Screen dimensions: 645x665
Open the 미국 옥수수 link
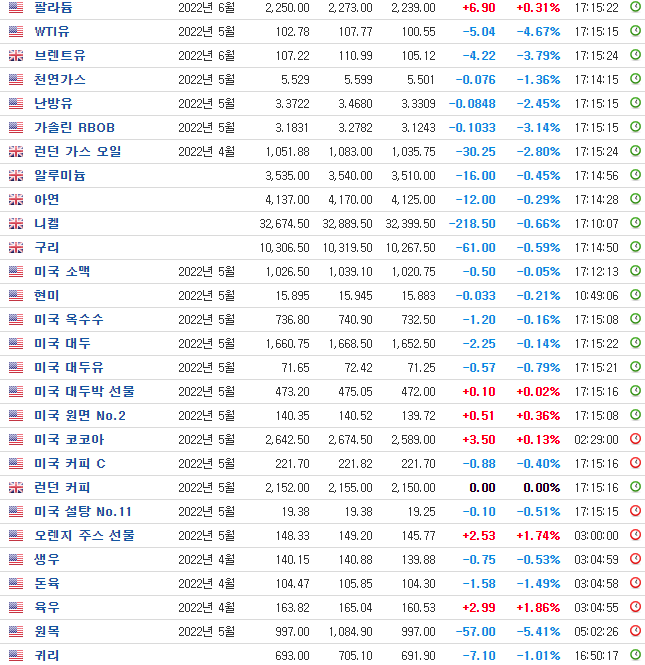tap(69, 319)
